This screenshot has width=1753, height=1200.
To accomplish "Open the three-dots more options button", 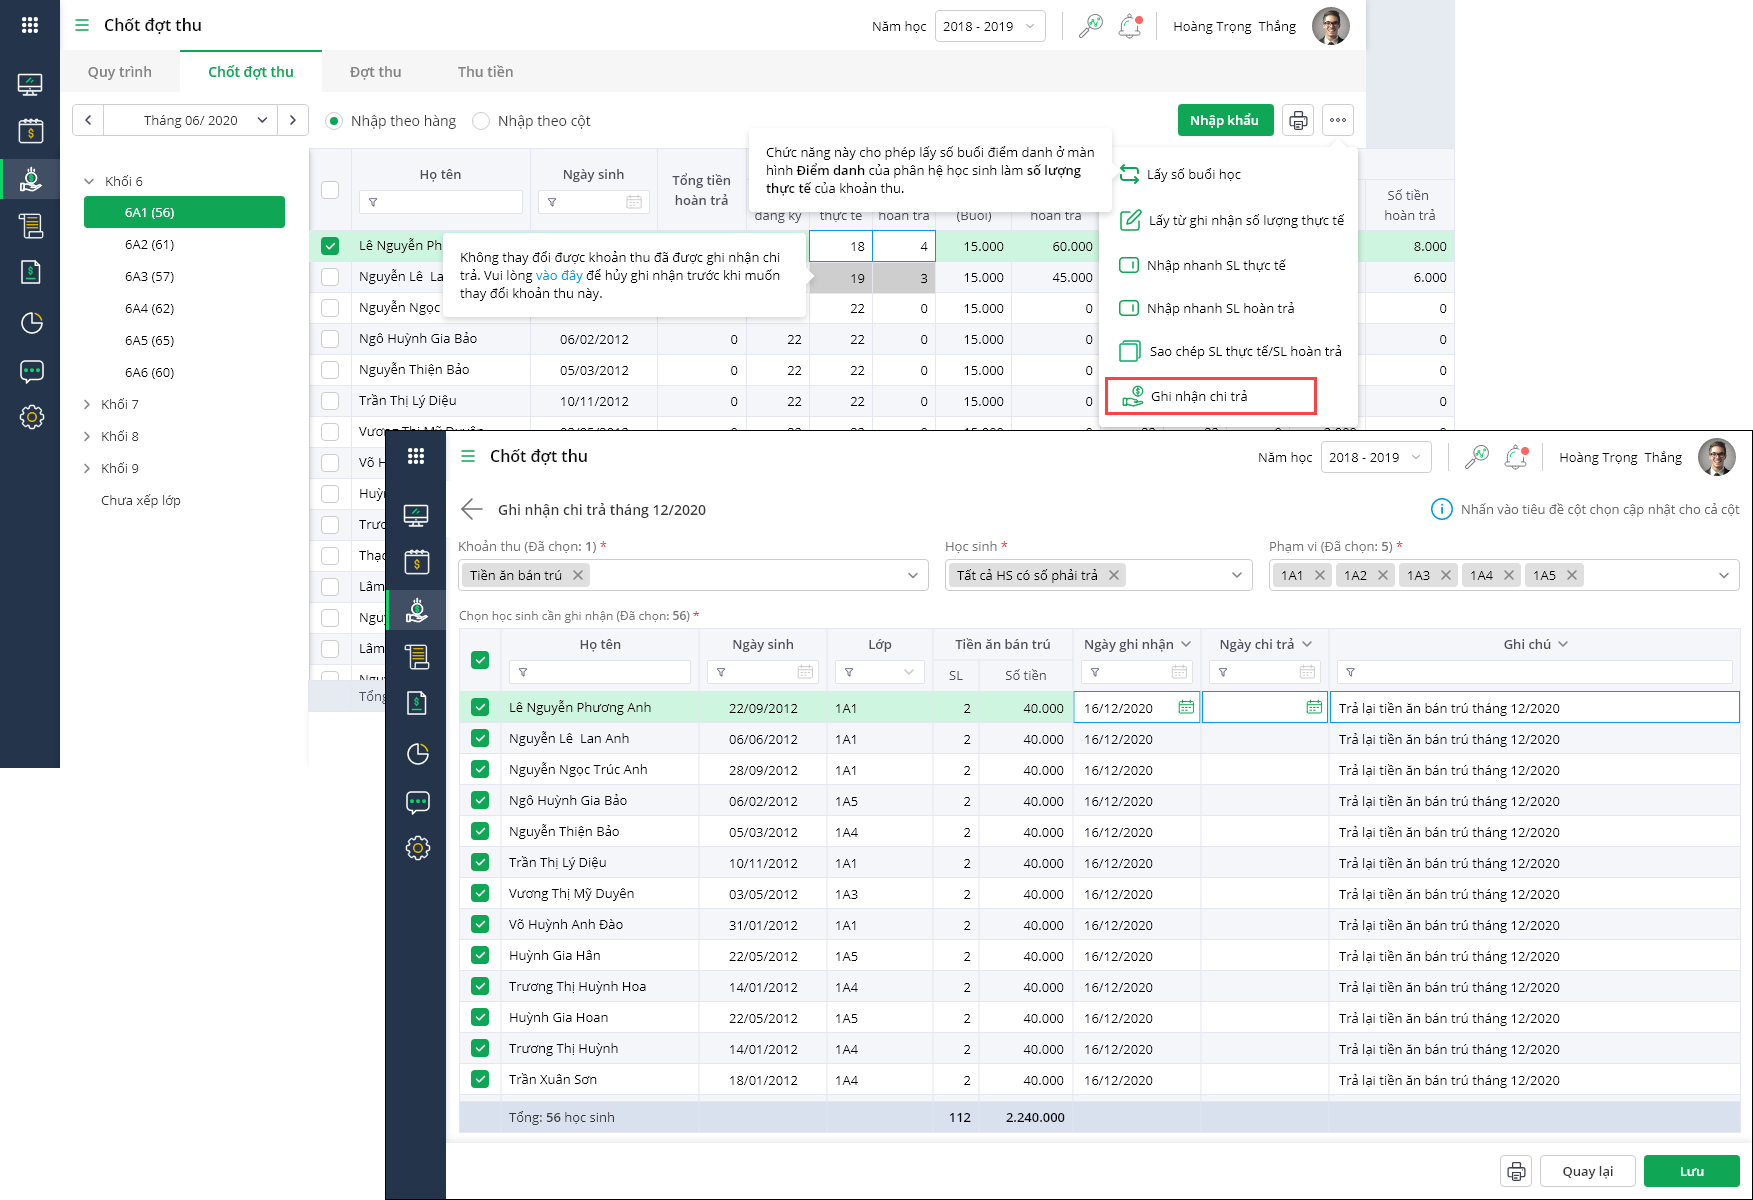I will coord(1338,121).
